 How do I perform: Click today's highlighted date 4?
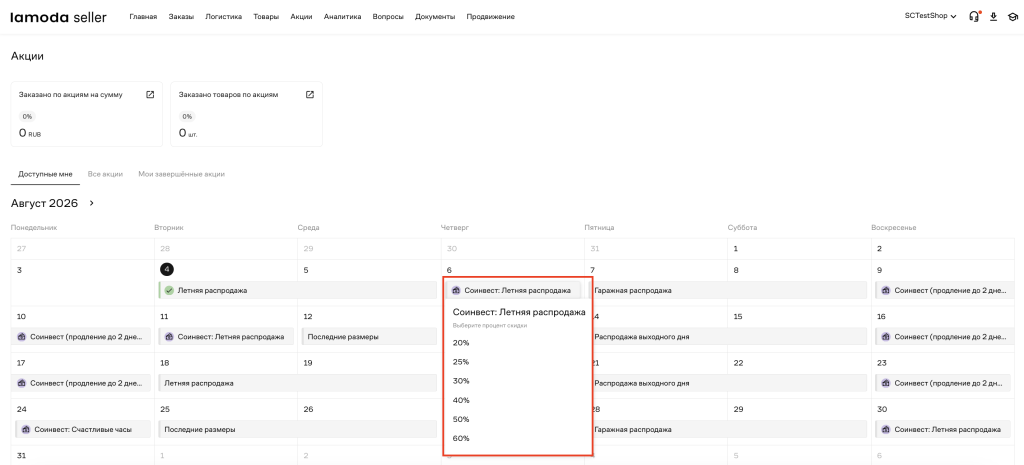click(x=167, y=269)
